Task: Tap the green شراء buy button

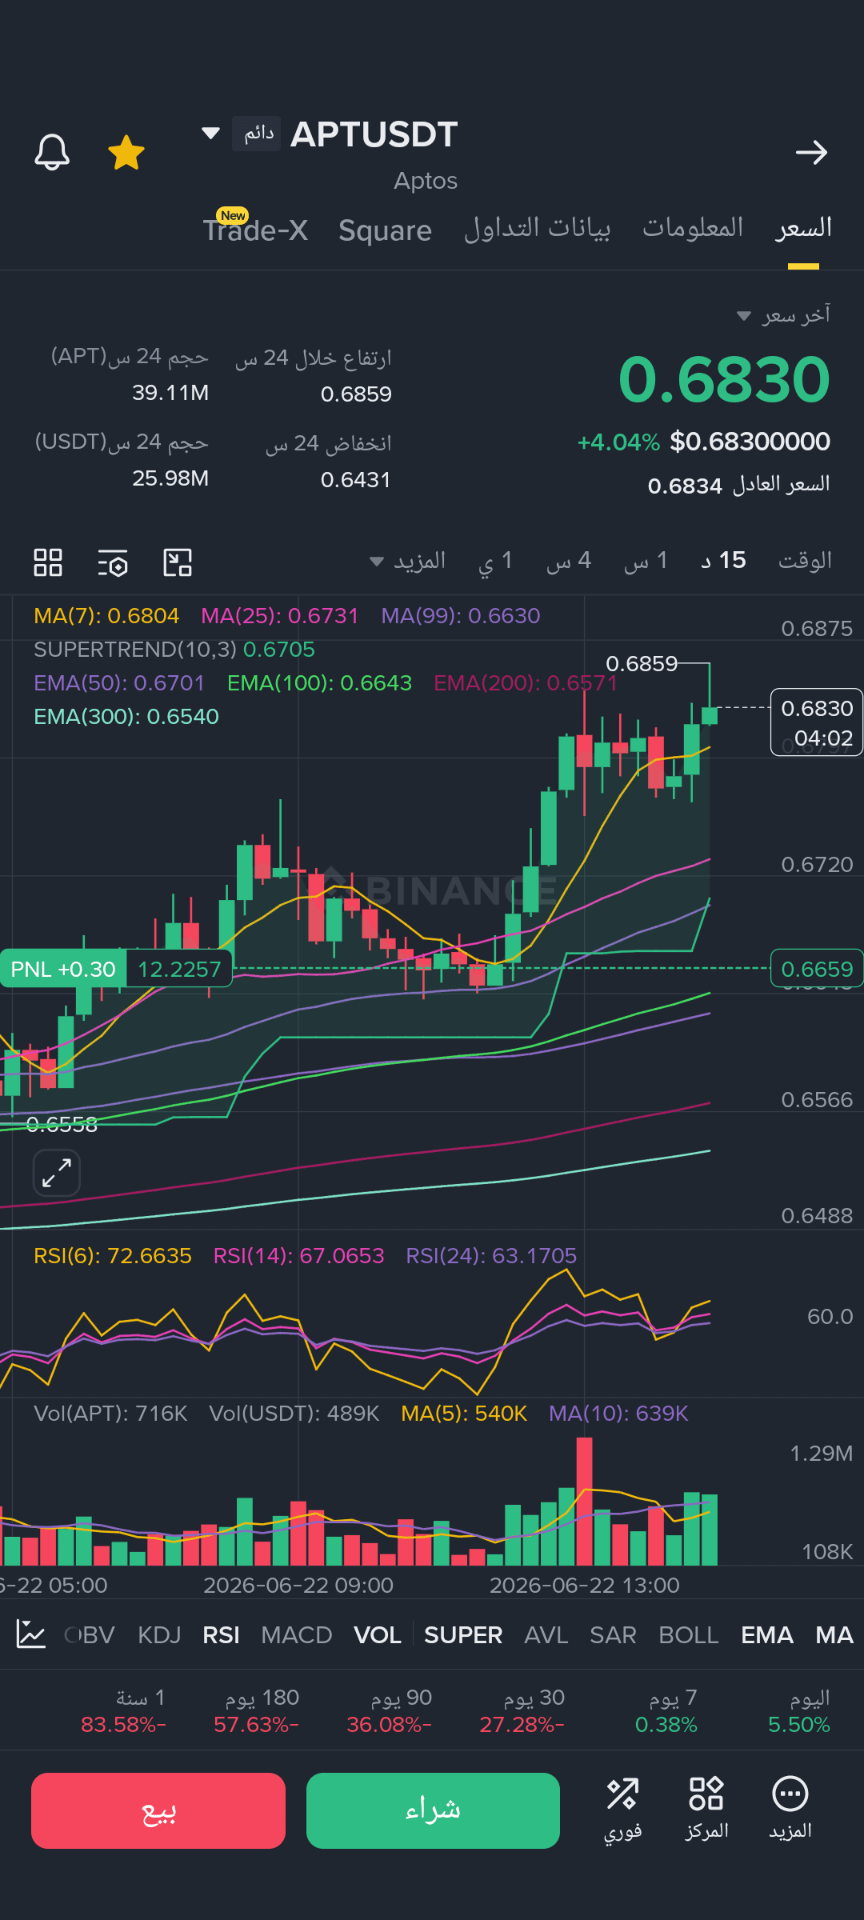Action: tap(433, 1811)
